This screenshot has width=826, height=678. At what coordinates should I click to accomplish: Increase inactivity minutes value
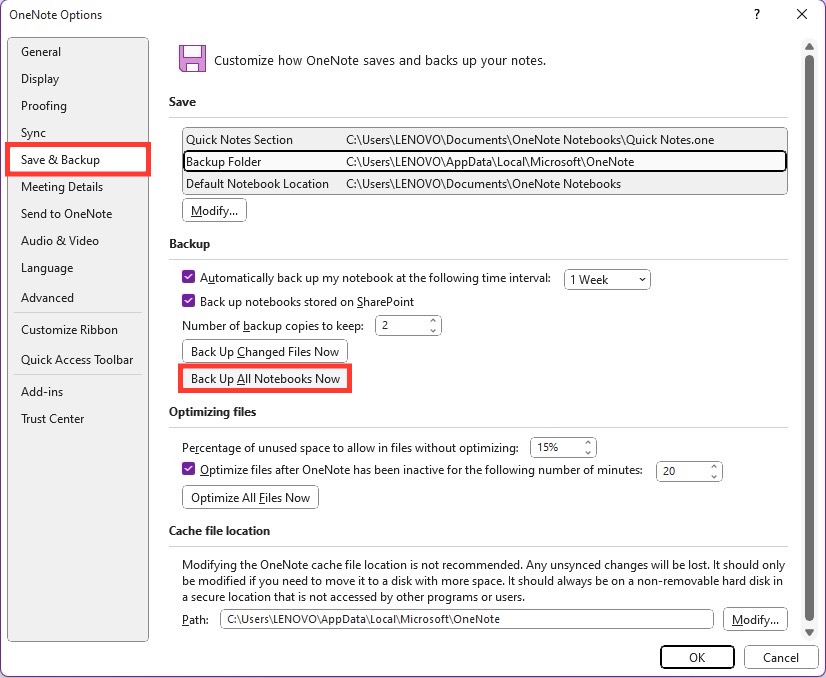pos(714,466)
